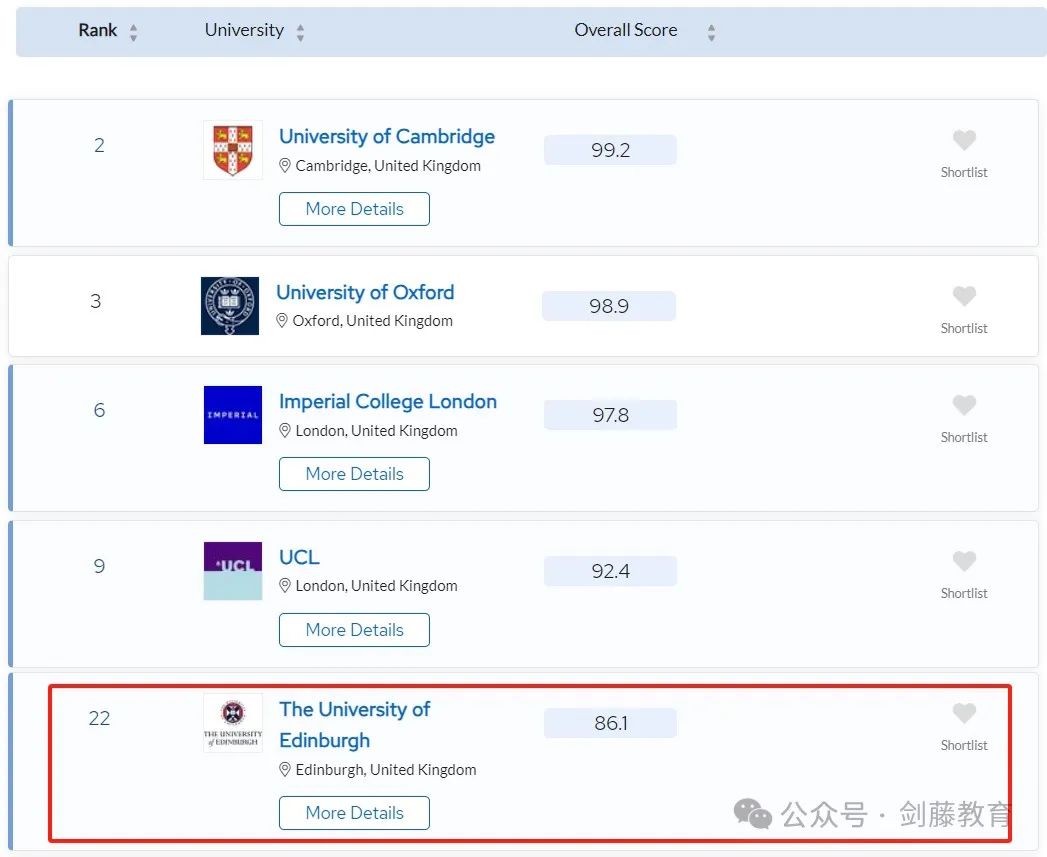Select Edinburgh, United Kingdom location text
The height and width of the screenshot is (857, 1047).
point(386,769)
